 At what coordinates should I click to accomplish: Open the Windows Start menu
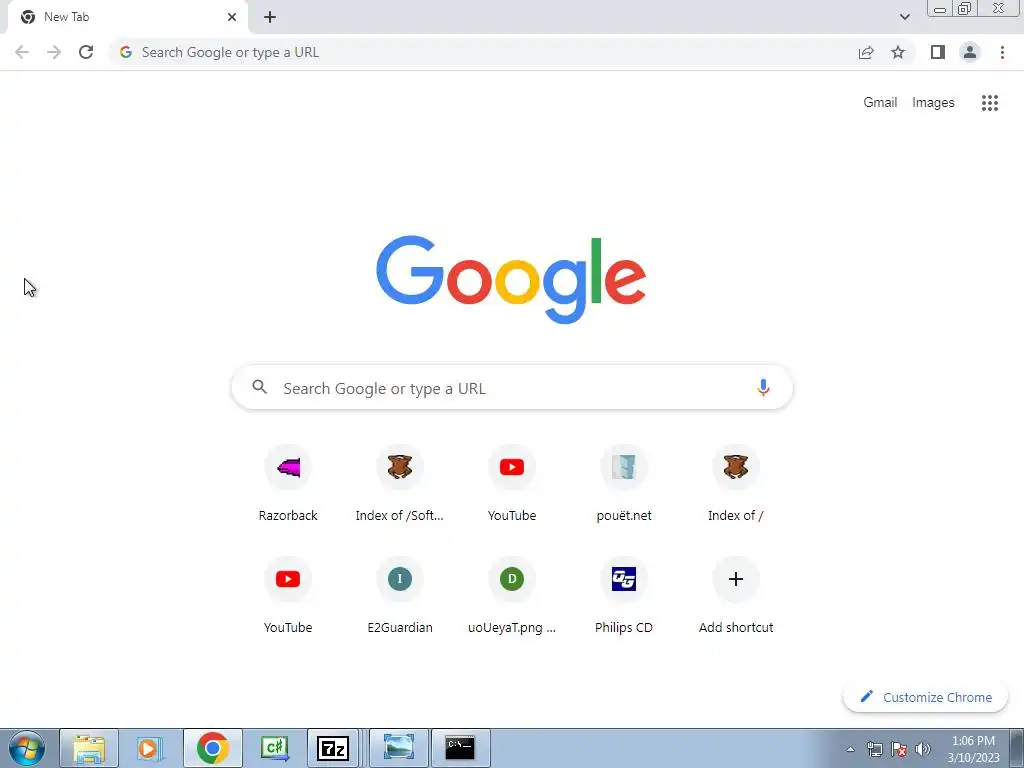[27, 748]
